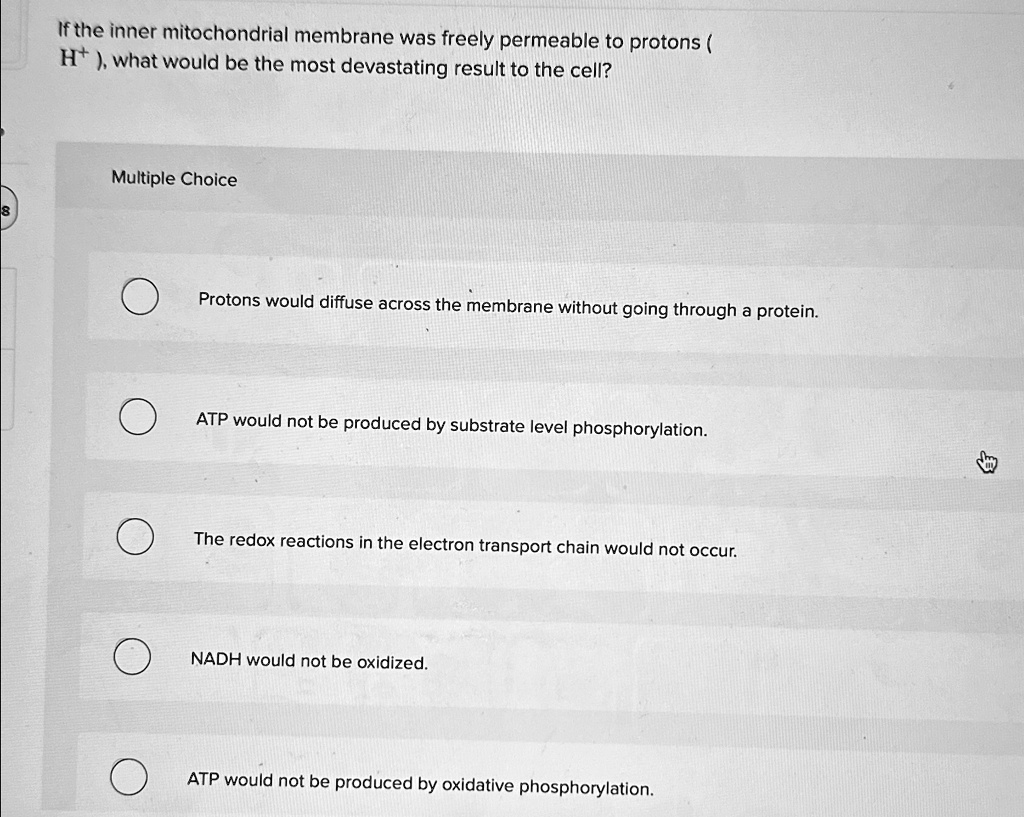The image size is (1024, 817).
Task: Select the oxidative phosphorylation answer radio button
Action: (128, 776)
